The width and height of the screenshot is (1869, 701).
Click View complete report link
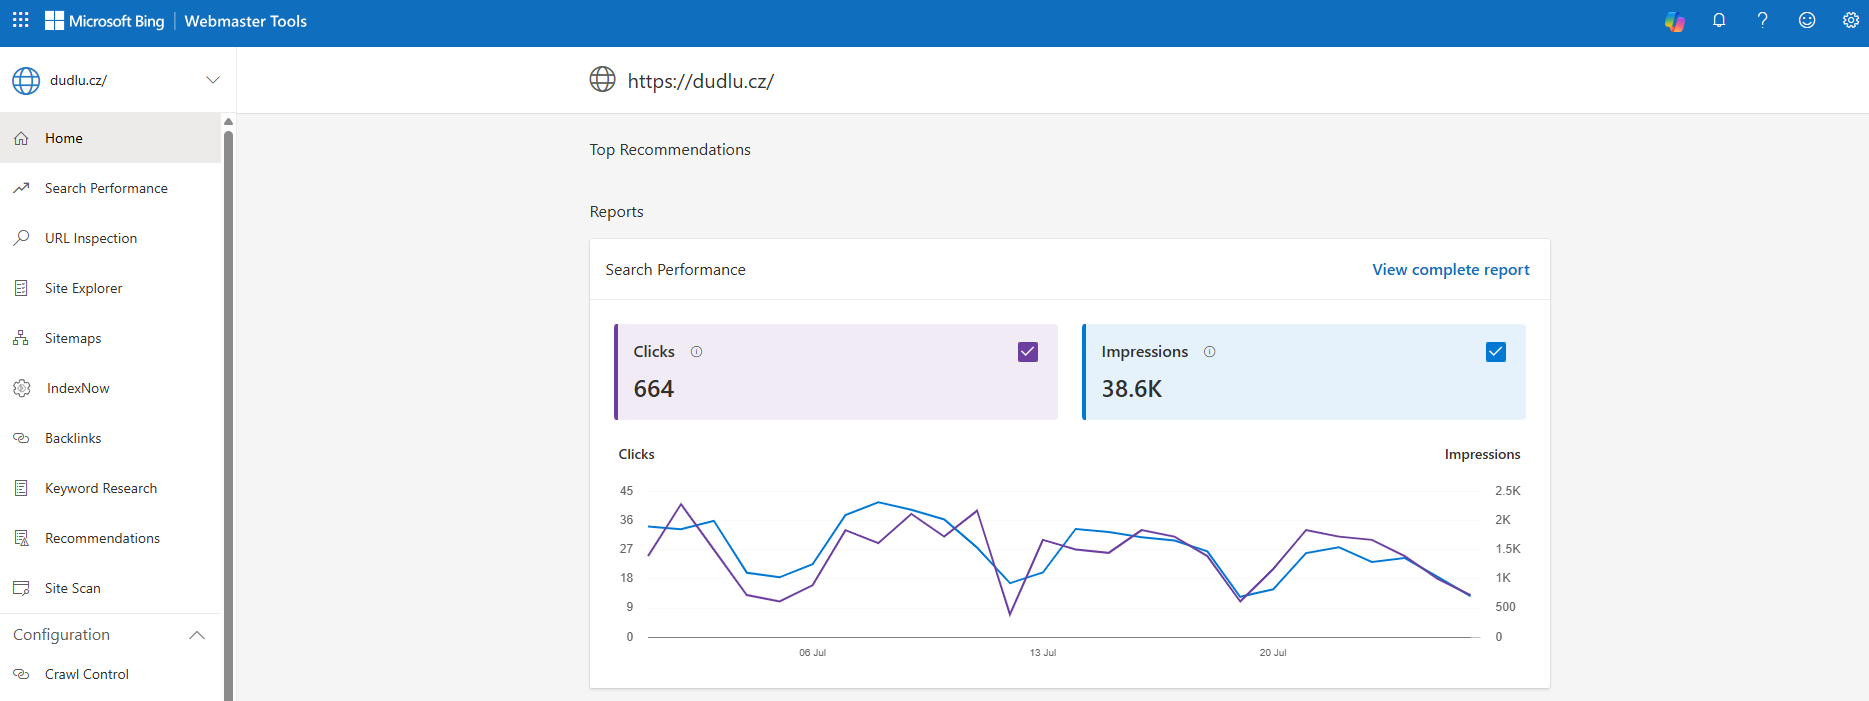1450,270
